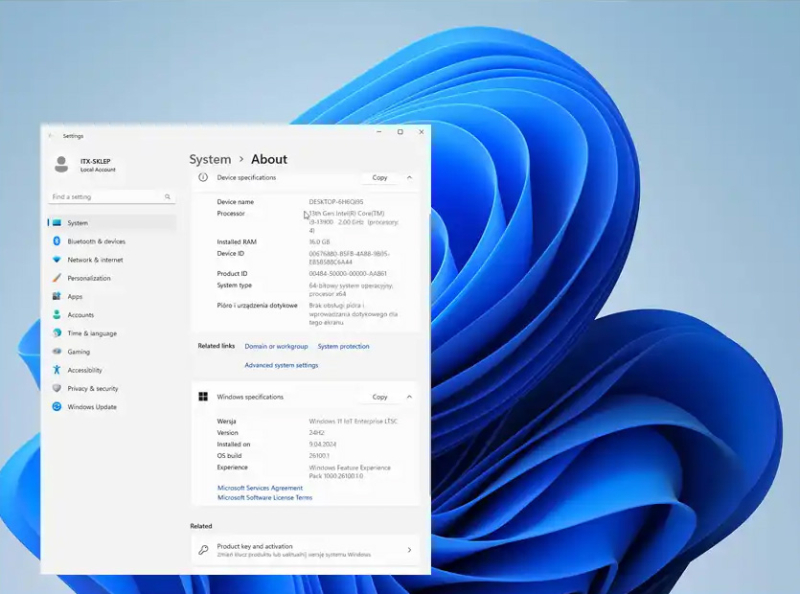Collapse the Device specifications section

[x=409, y=178]
